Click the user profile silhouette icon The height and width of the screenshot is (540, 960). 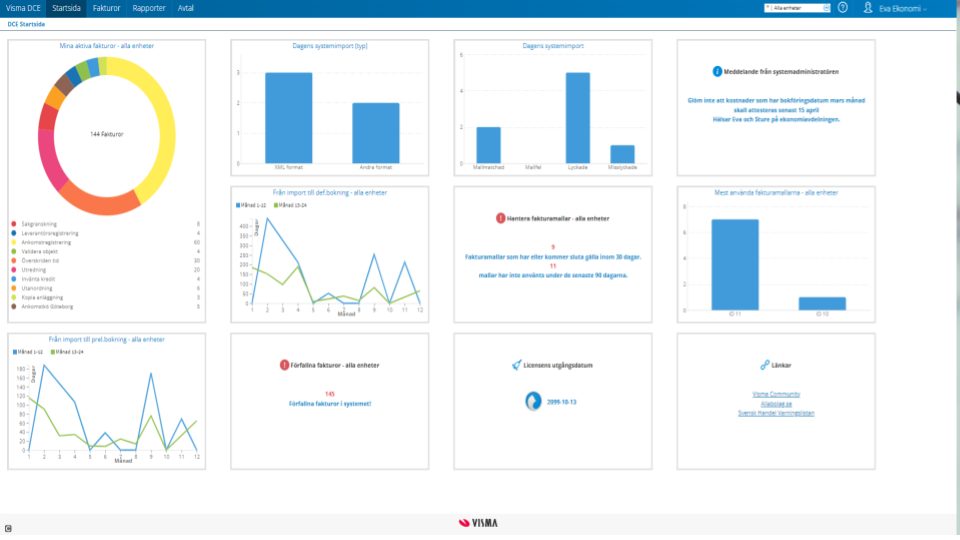click(x=868, y=8)
